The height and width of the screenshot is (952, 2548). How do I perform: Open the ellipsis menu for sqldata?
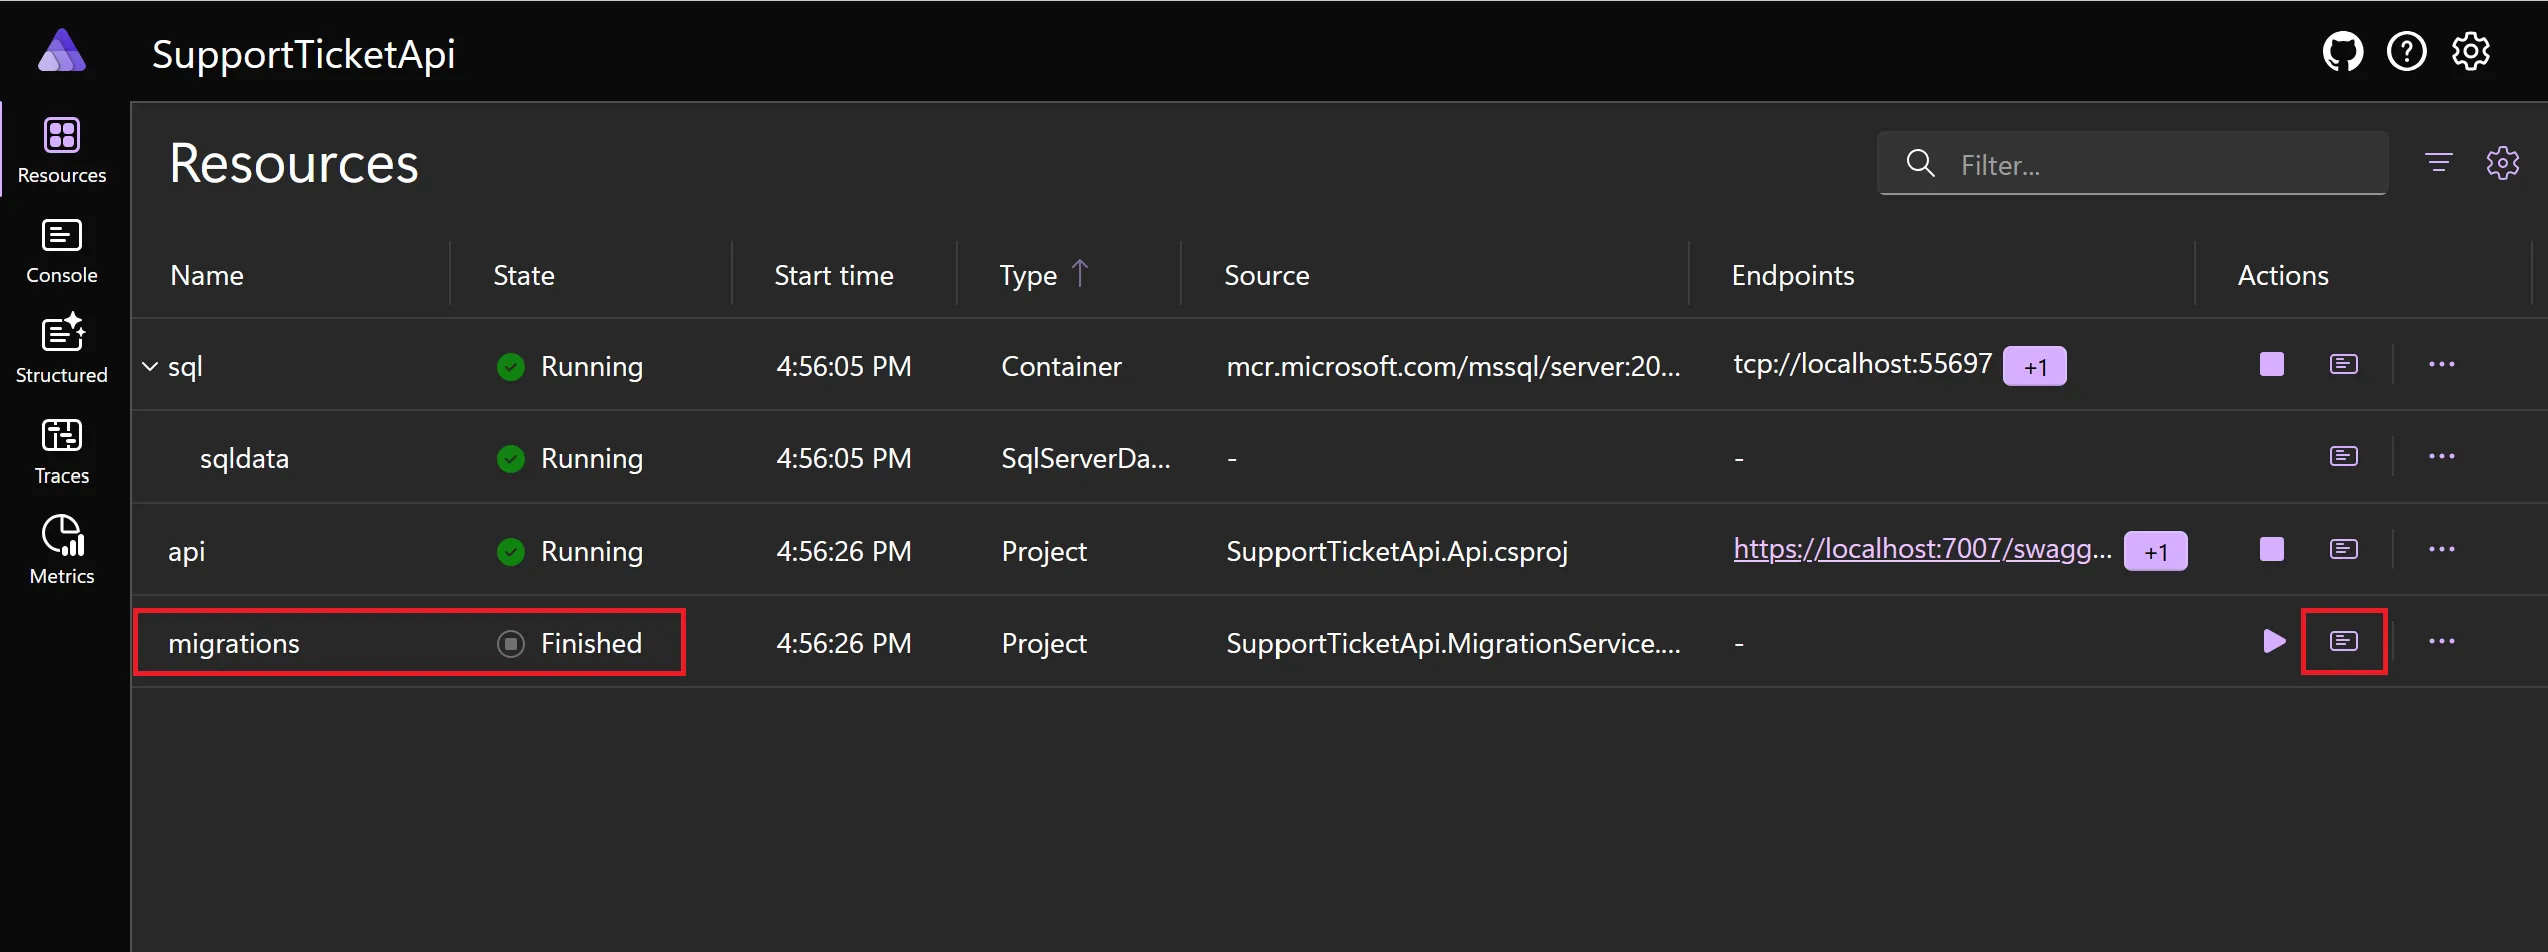tap(2442, 456)
